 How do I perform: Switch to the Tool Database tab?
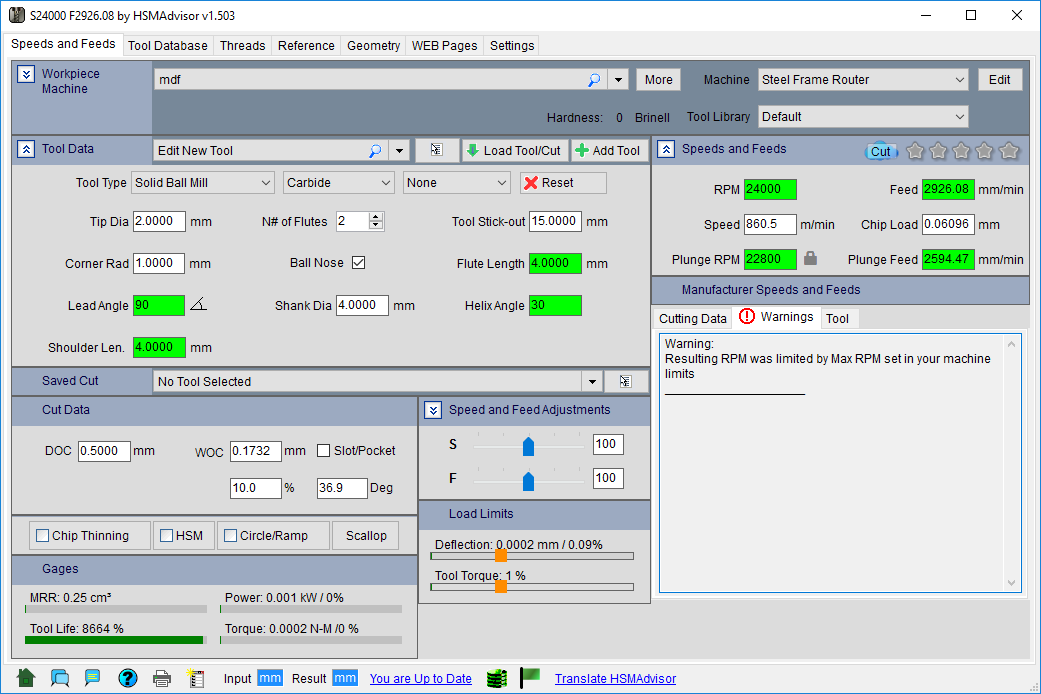tap(168, 45)
